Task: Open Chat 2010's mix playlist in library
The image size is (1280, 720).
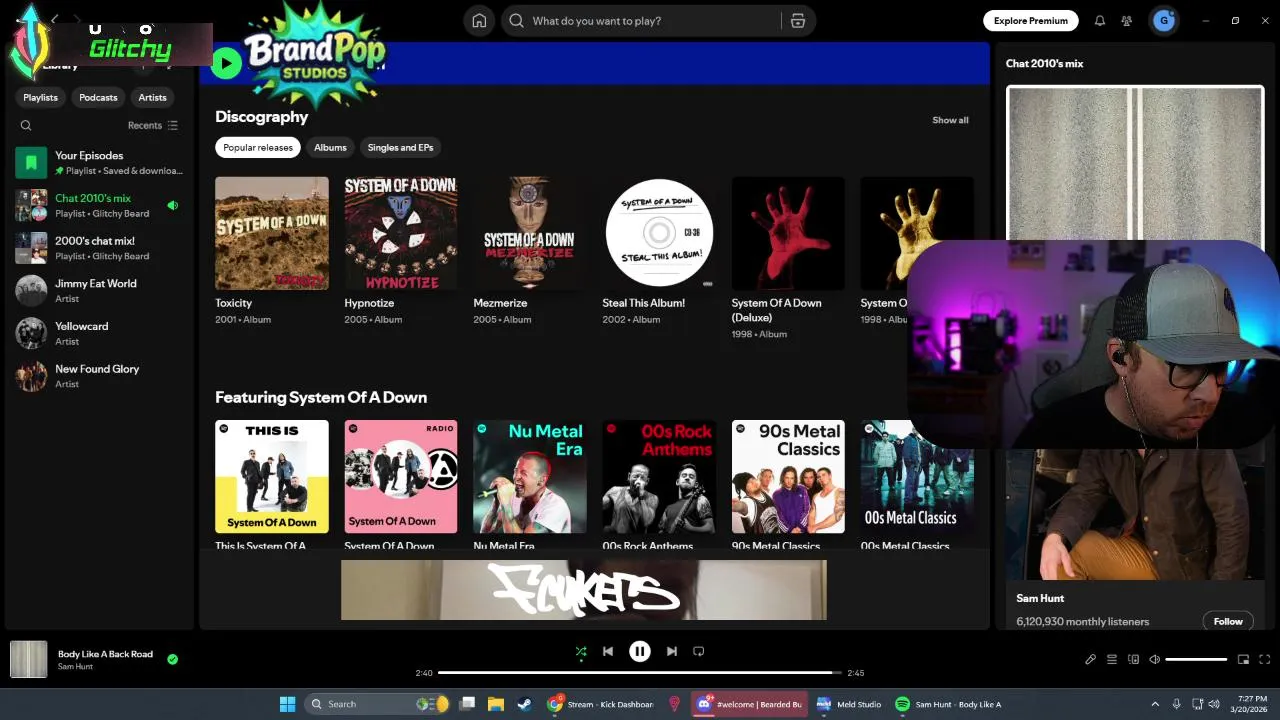Action: tap(98, 205)
